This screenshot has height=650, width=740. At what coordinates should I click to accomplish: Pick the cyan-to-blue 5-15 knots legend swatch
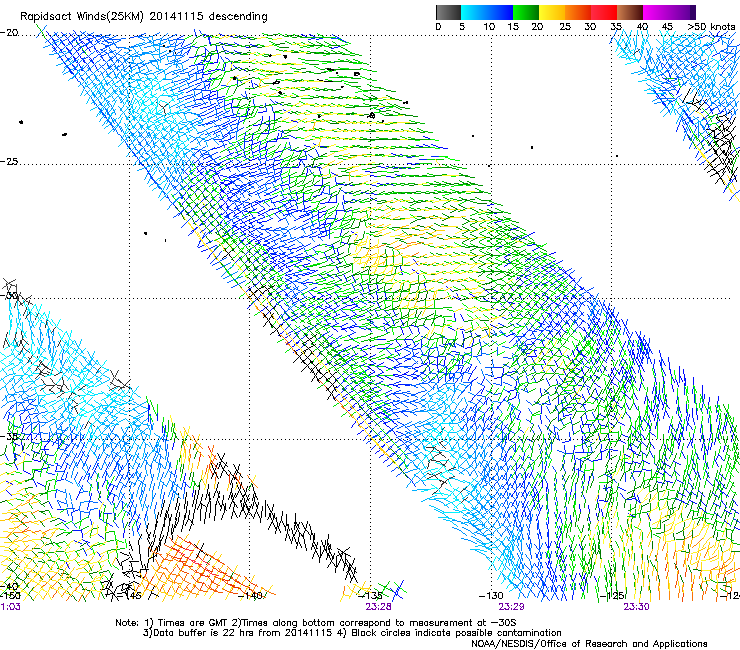pos(487,12)
